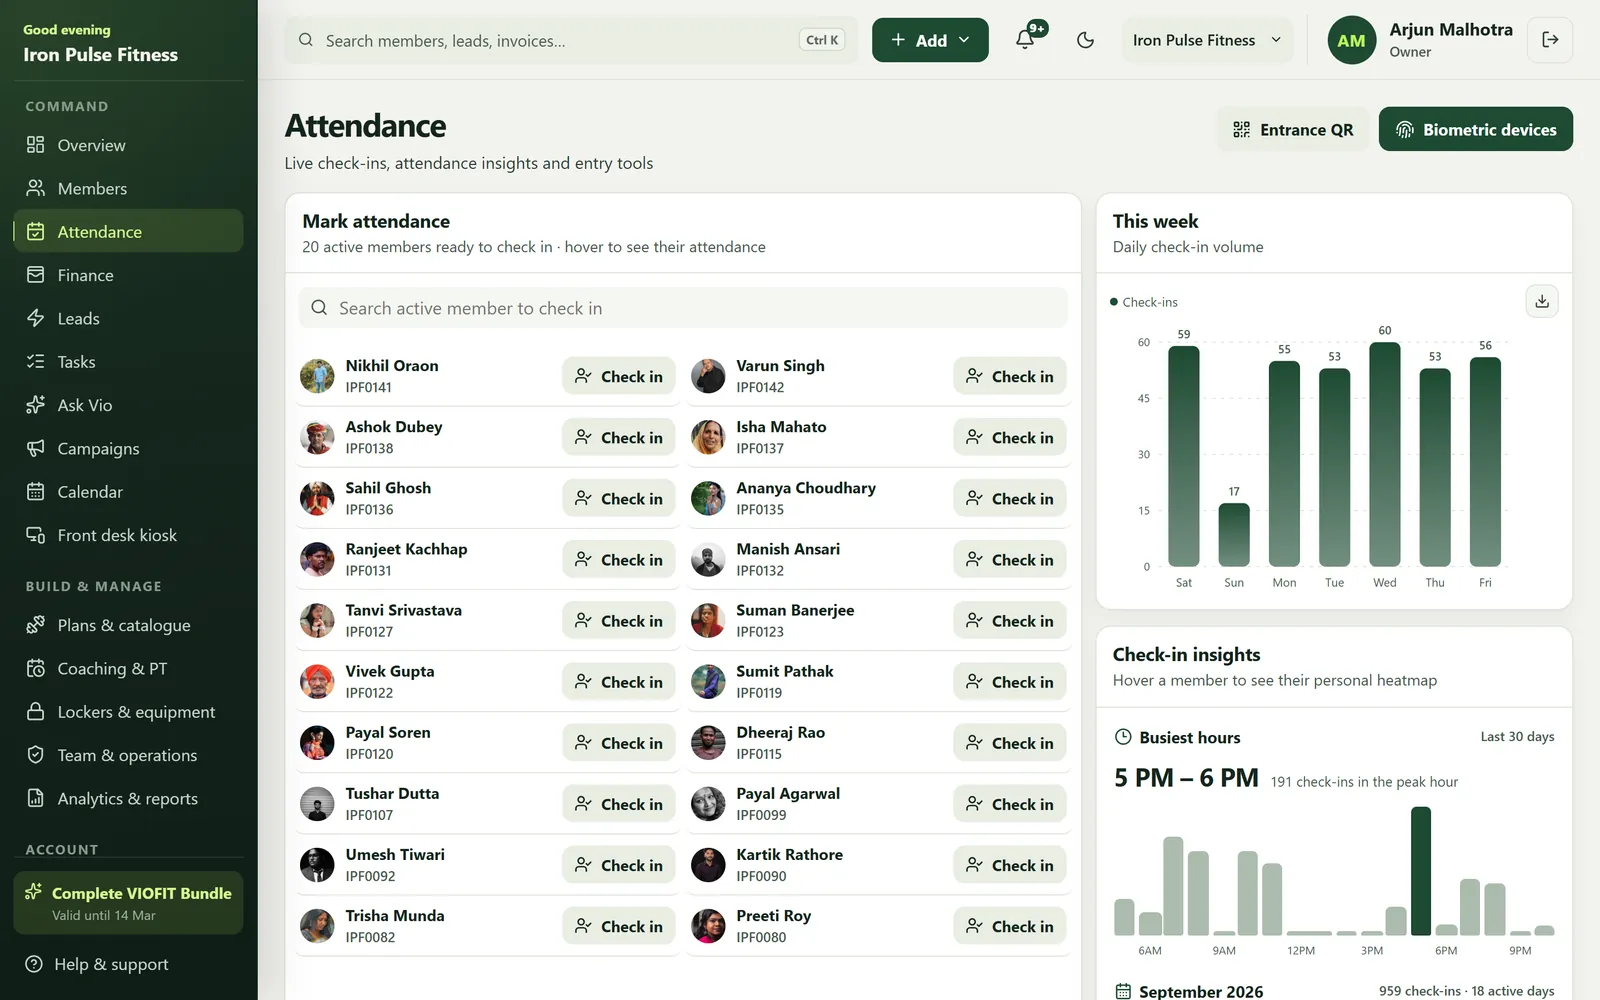1600x1000 pixels.
Task: Navigate to Analytics & reports
Action: [128, 798]
